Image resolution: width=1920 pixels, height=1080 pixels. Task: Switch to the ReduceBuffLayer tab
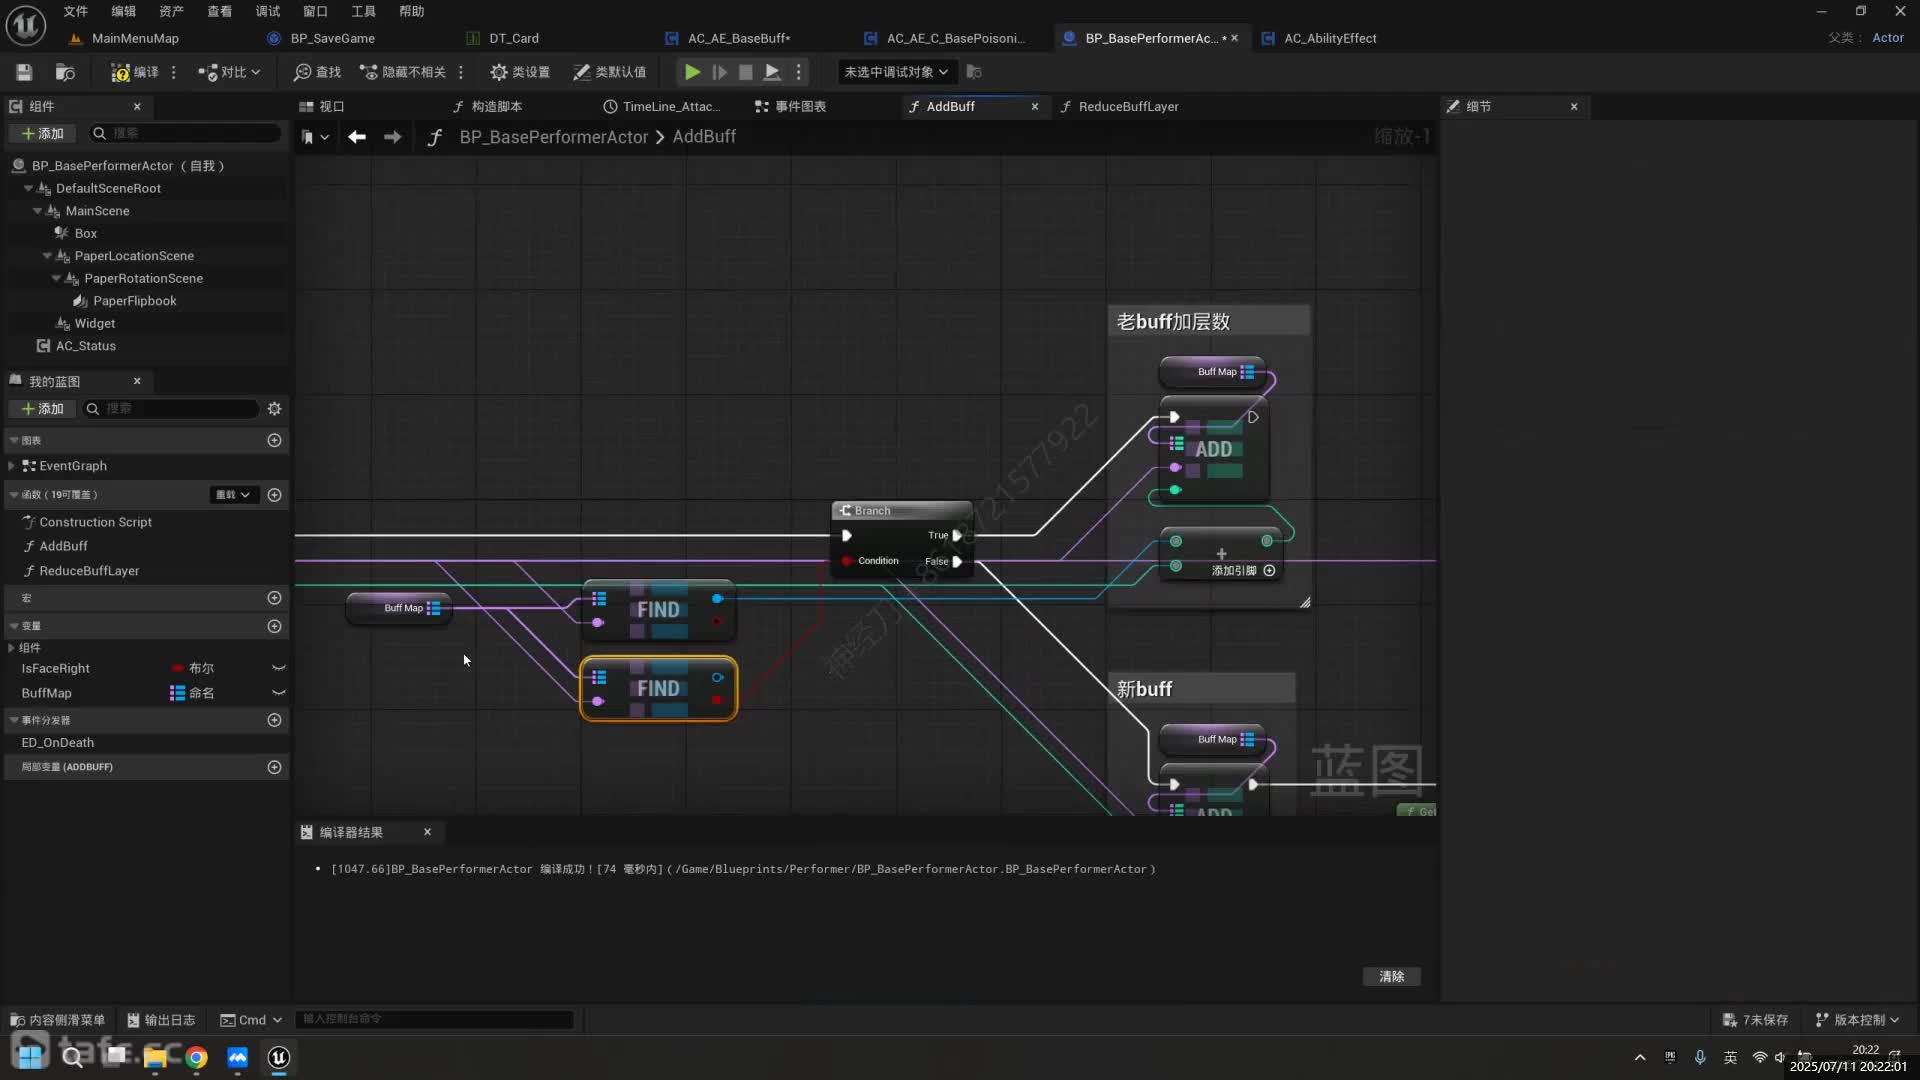click(1127, 106)
